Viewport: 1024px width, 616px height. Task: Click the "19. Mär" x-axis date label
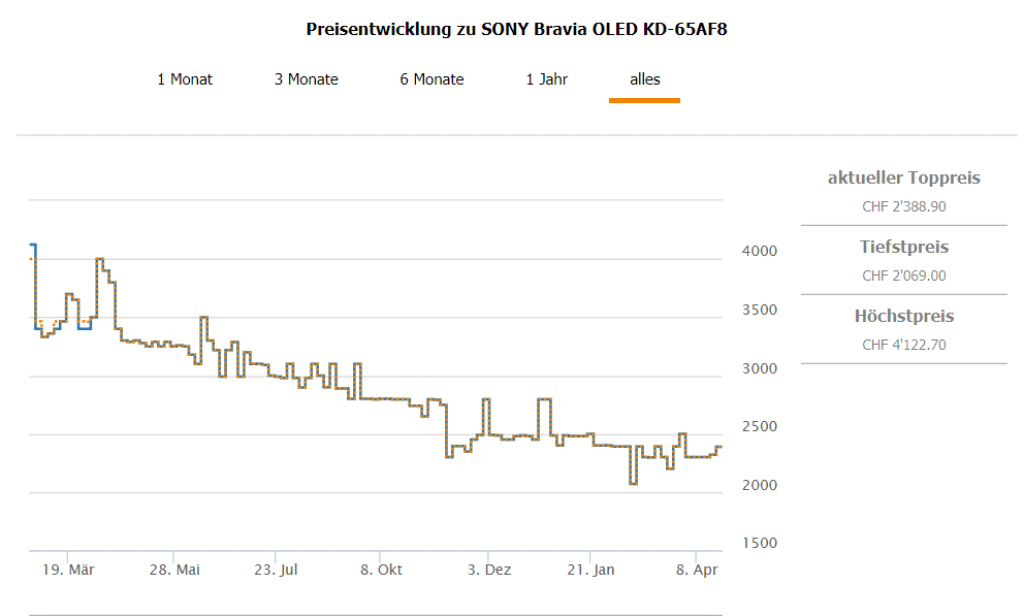click(69, 570)
